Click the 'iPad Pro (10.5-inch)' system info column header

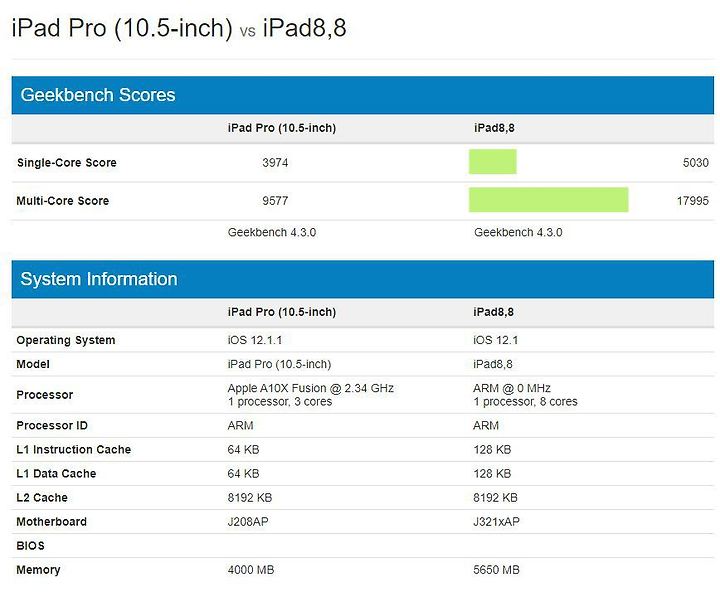point(282,312)
